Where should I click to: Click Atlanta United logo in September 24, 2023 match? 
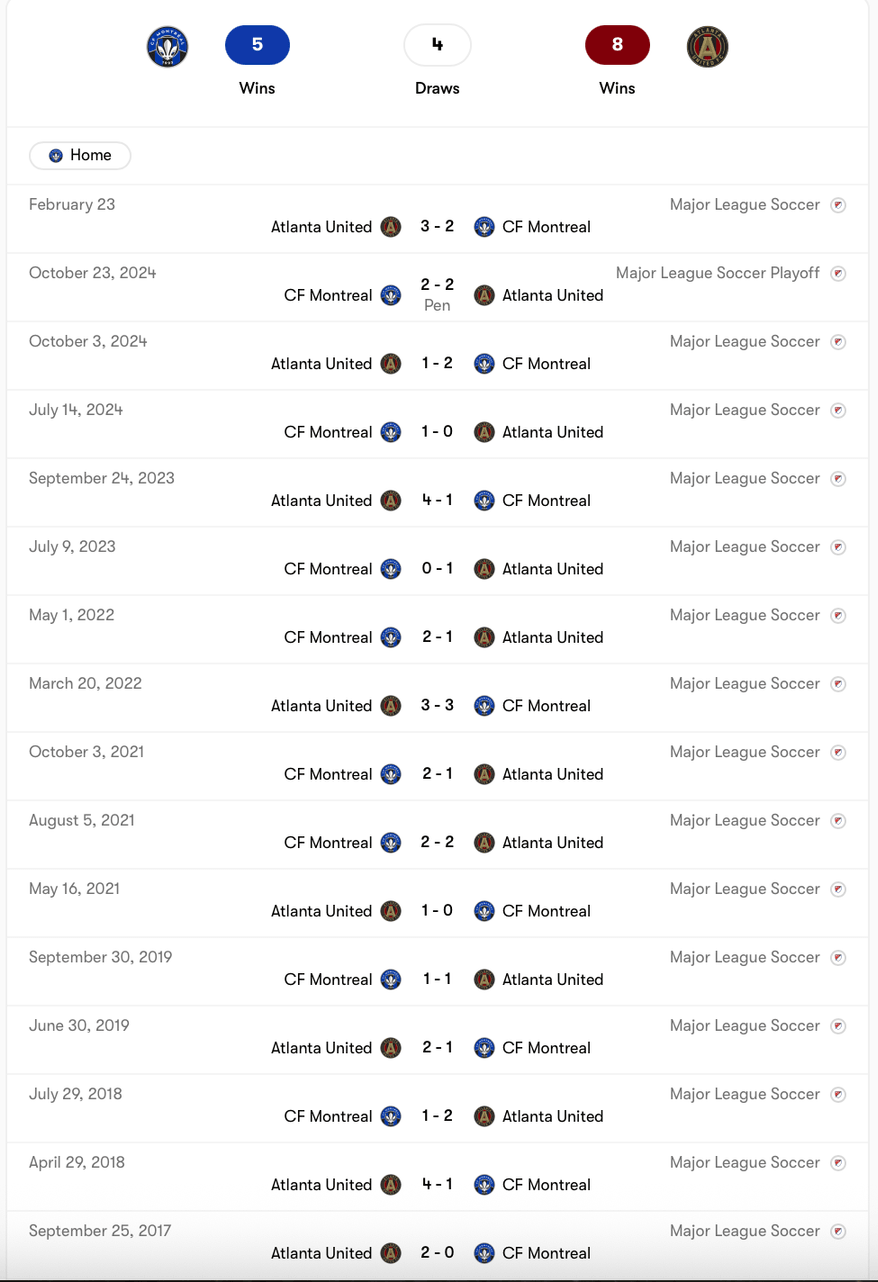pyautogui.click(x=391, y=500)
